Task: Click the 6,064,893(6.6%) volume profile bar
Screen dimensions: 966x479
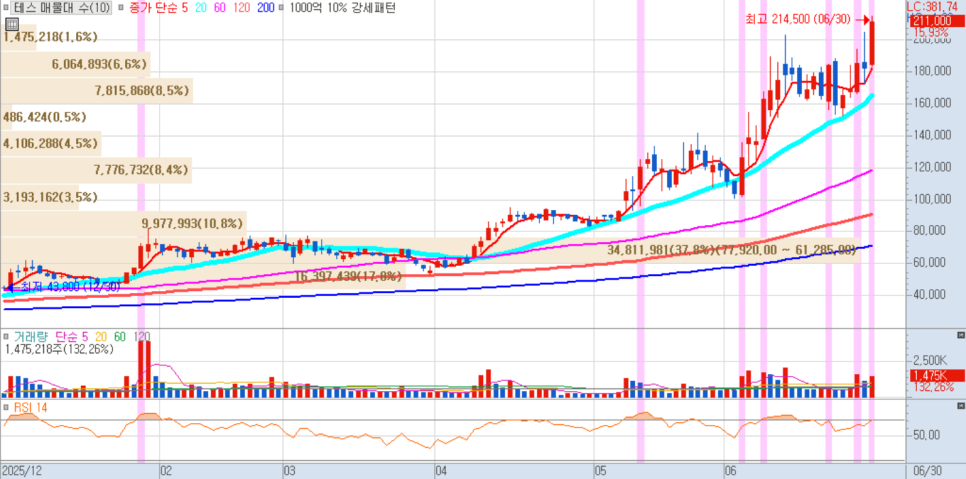Action: [x=76, y=64]
